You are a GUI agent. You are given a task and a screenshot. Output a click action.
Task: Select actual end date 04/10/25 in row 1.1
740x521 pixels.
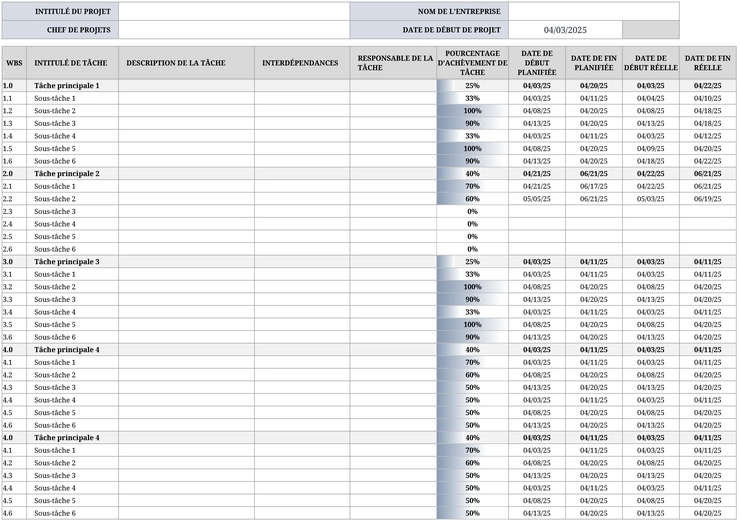tap(707, 98)
